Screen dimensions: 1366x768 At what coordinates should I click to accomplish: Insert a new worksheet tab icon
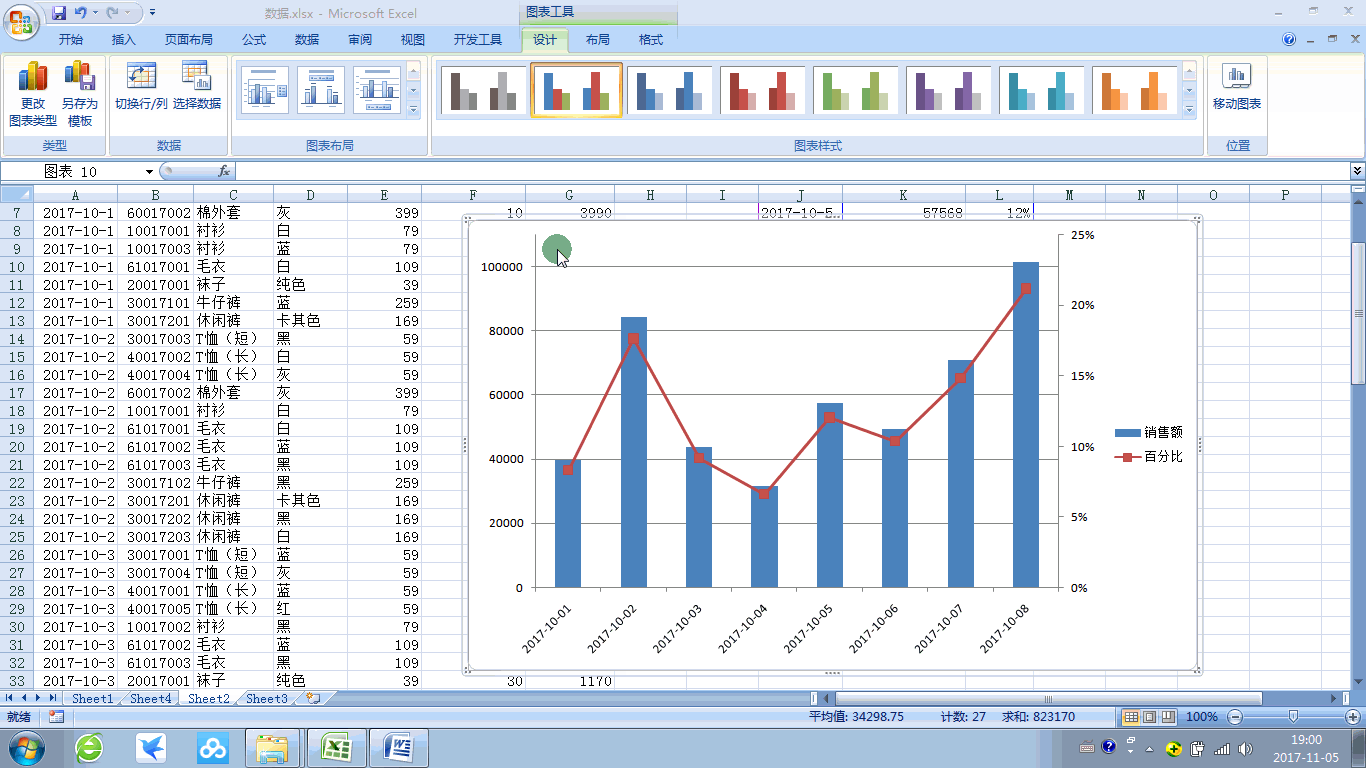click(x=313, y=698)
